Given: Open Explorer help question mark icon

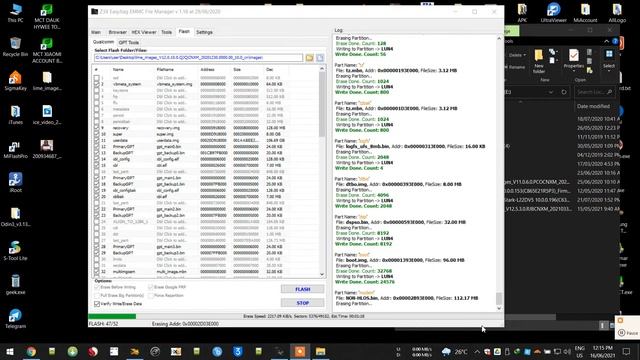Looking at the screenshot, I should pos(615,41).
